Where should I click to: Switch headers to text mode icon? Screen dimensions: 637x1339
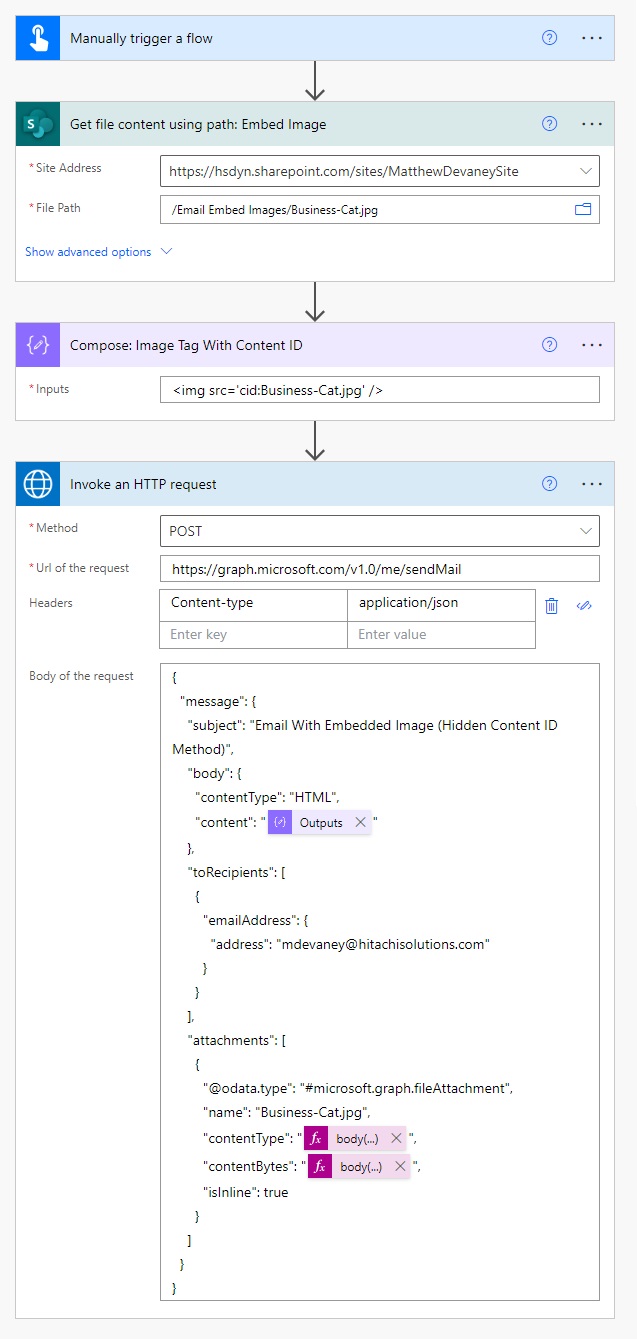(x=586, y=604)
